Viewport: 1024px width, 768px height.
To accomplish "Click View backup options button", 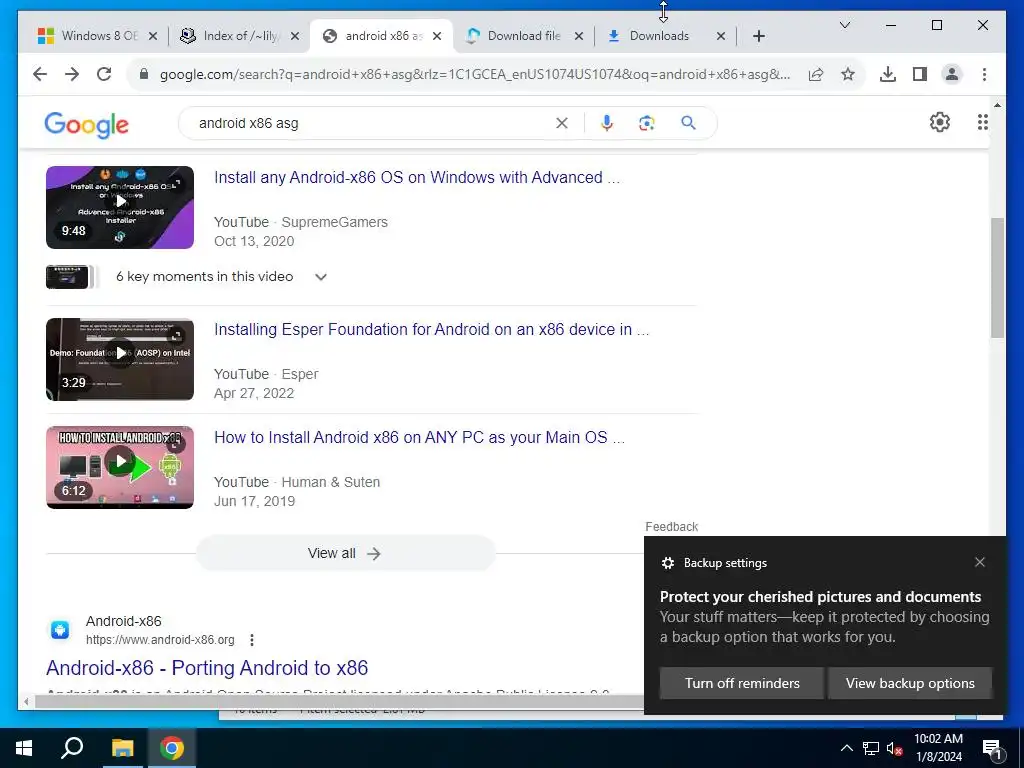I will (910, 683).
